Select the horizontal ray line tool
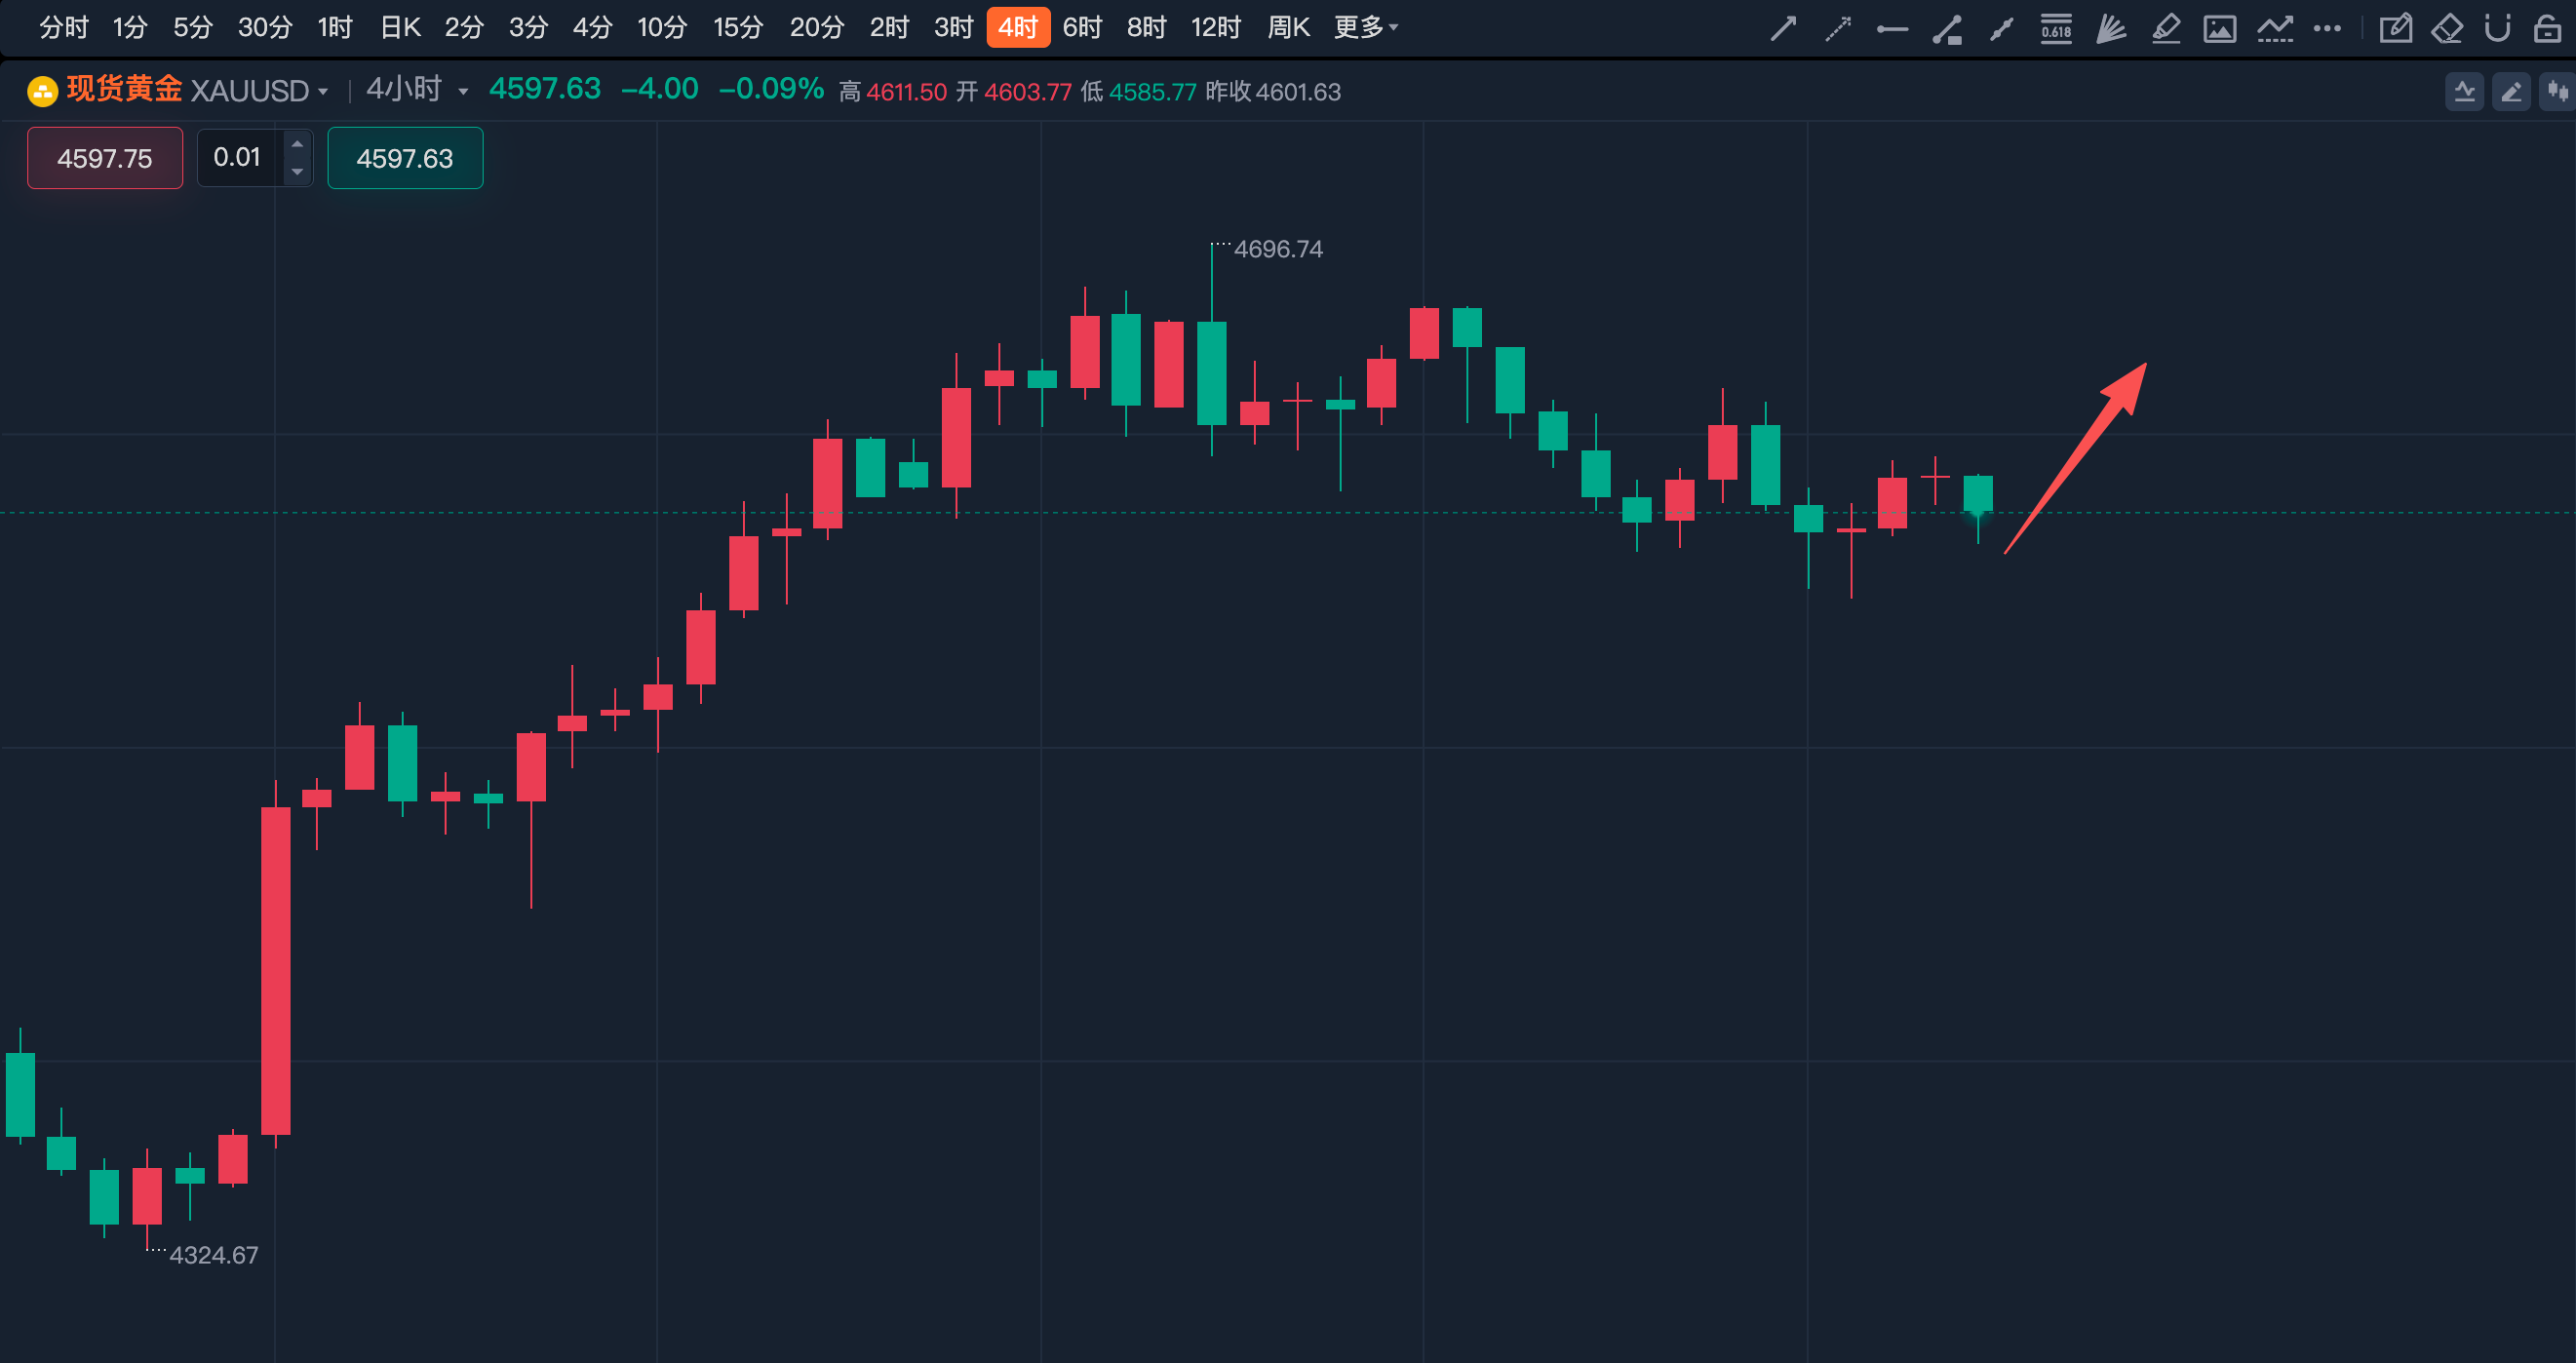The height and width of the screenshot is (1363, 2576). pos(1892,28)
